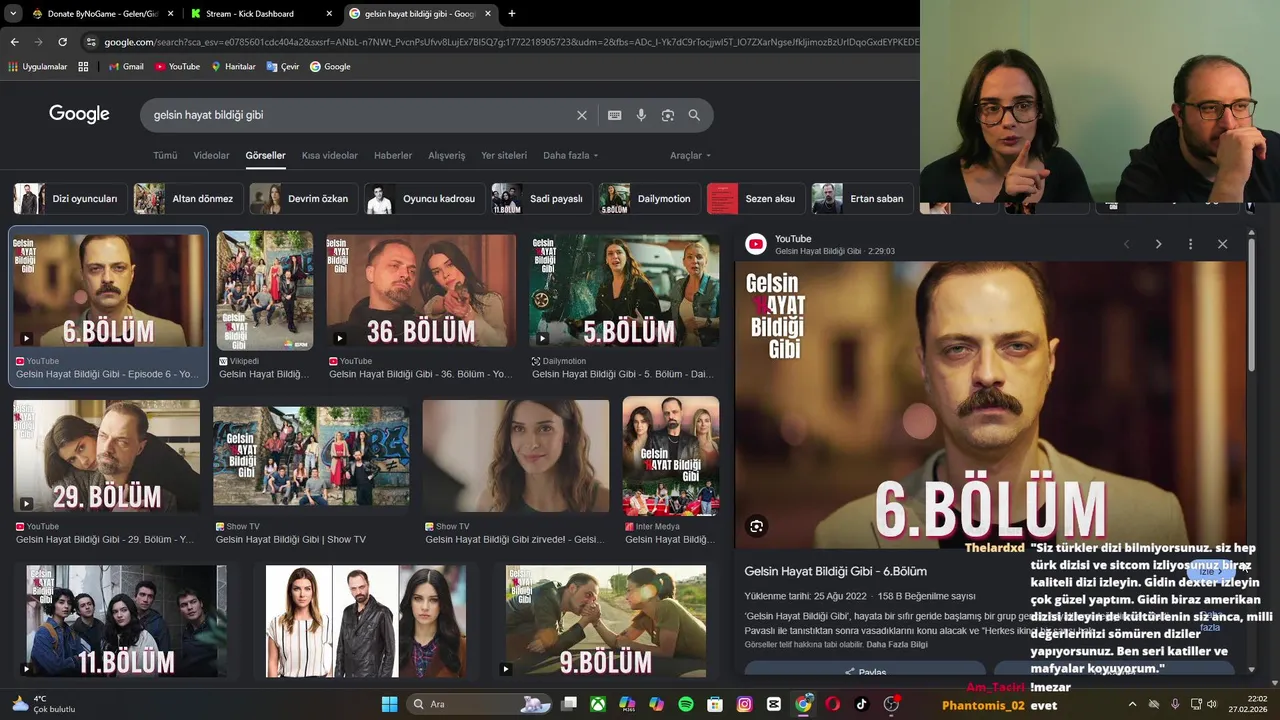Open the Gmail bookmark
The width and height of the screenshot is (1280, 720).
pos(125,67)
